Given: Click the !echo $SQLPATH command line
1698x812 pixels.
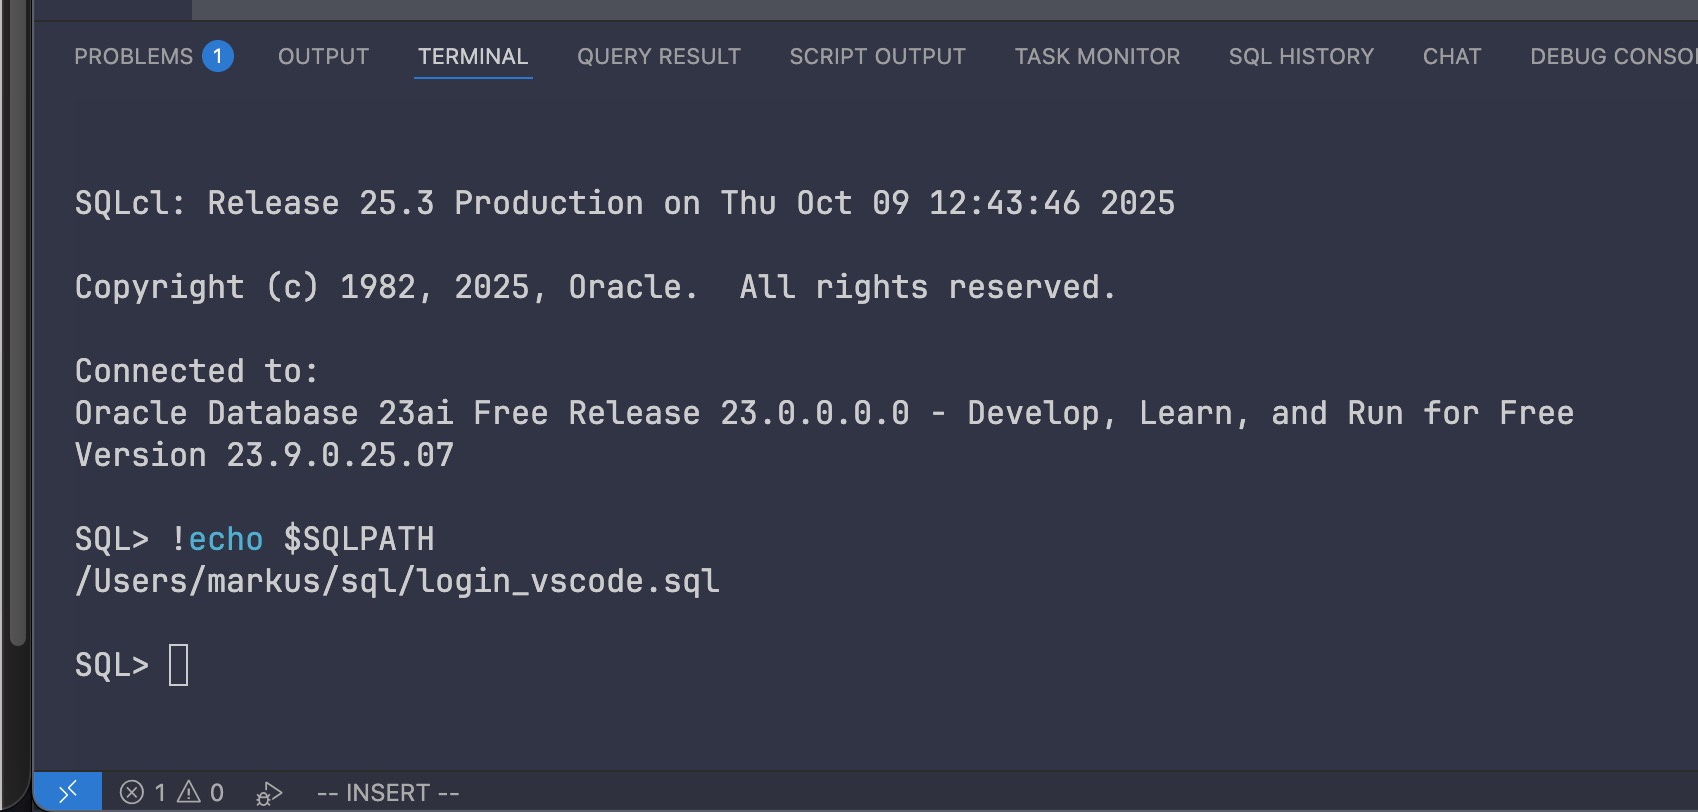Looking at the screenshot, I should (302, 539).
